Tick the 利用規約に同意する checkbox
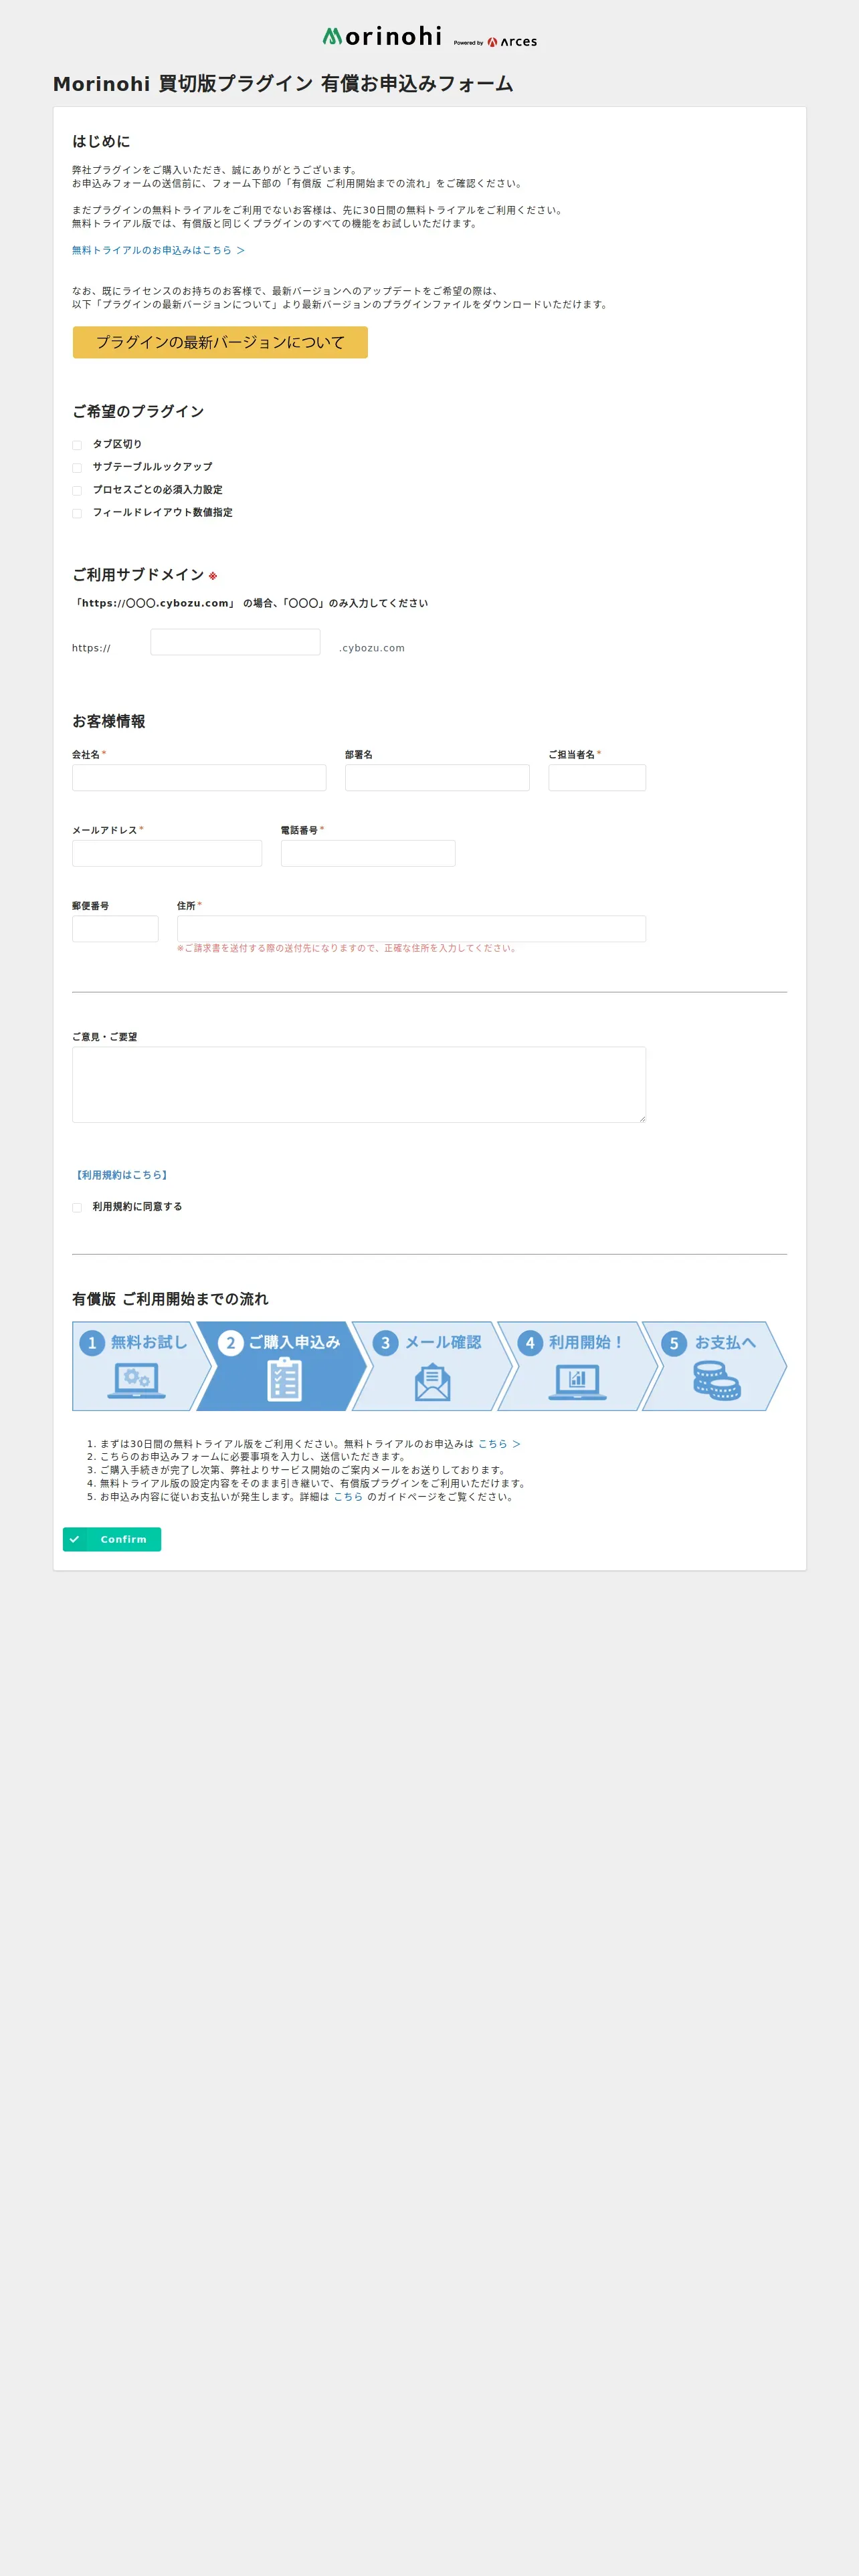This screenshot has height=2576, width=859. click(x=77, y=1208)
